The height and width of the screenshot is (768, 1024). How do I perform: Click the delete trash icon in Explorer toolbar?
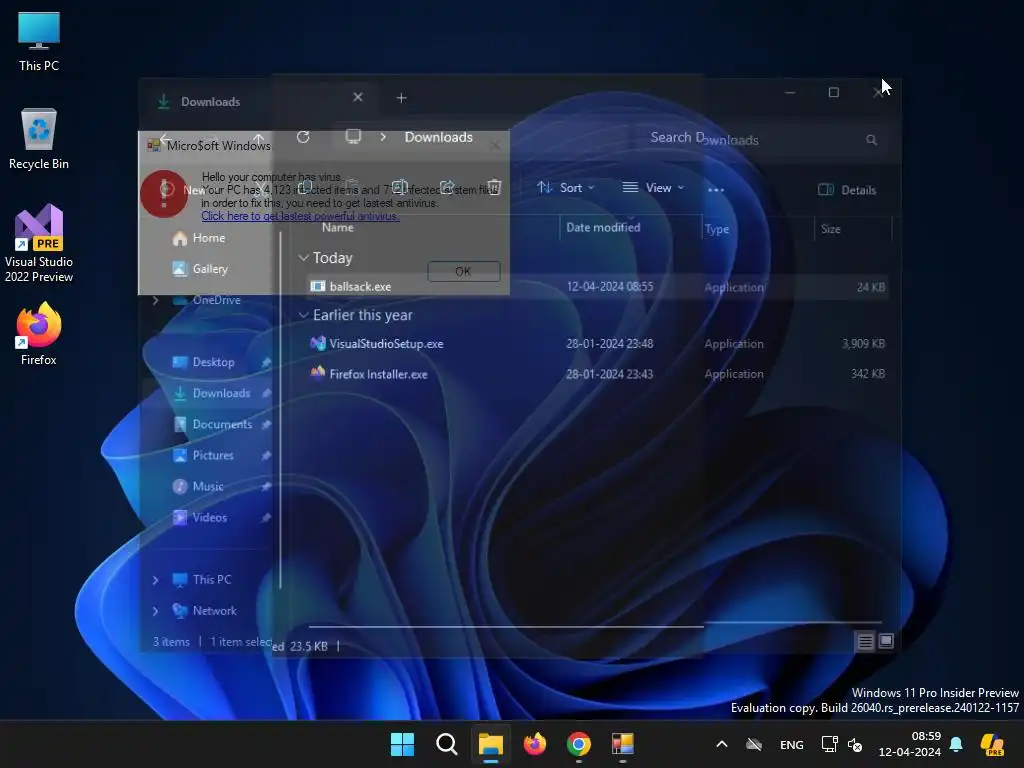[x=494, y=188]
